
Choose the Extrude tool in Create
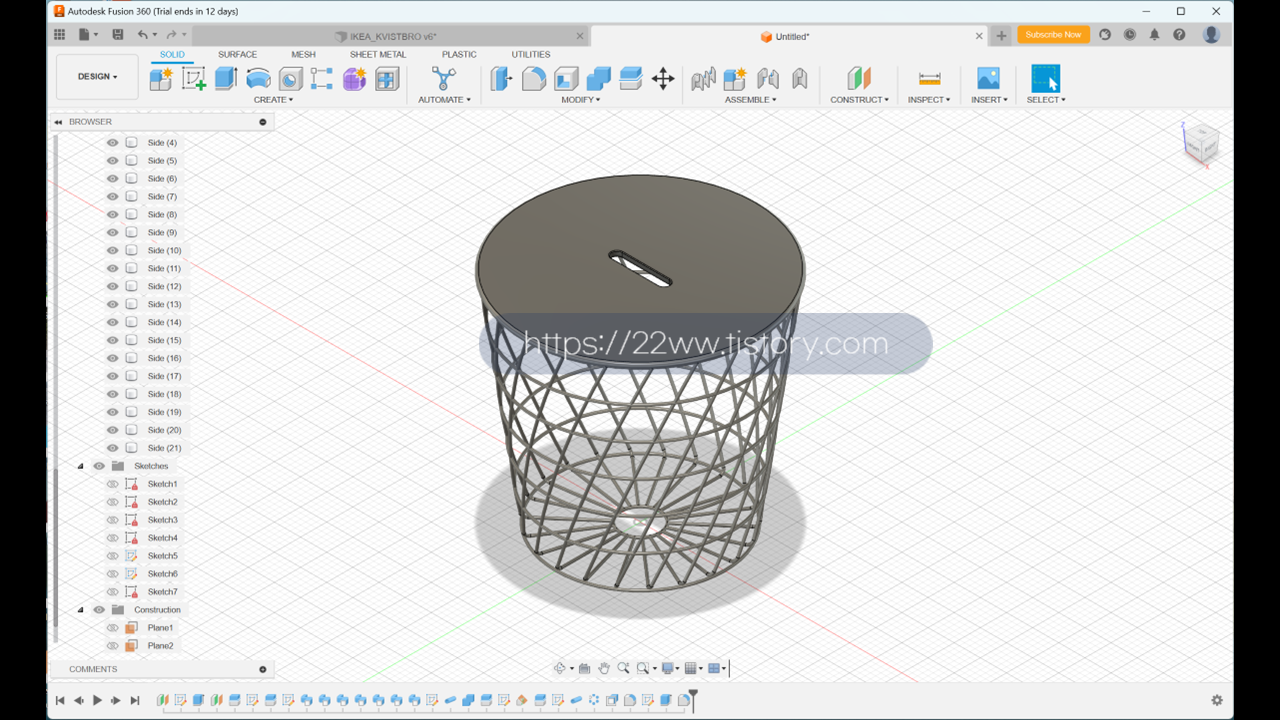(x=226, y=79)
